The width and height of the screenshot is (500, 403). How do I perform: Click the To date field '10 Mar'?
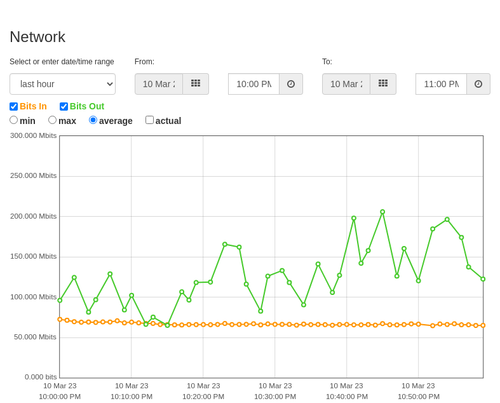point(346,84)
